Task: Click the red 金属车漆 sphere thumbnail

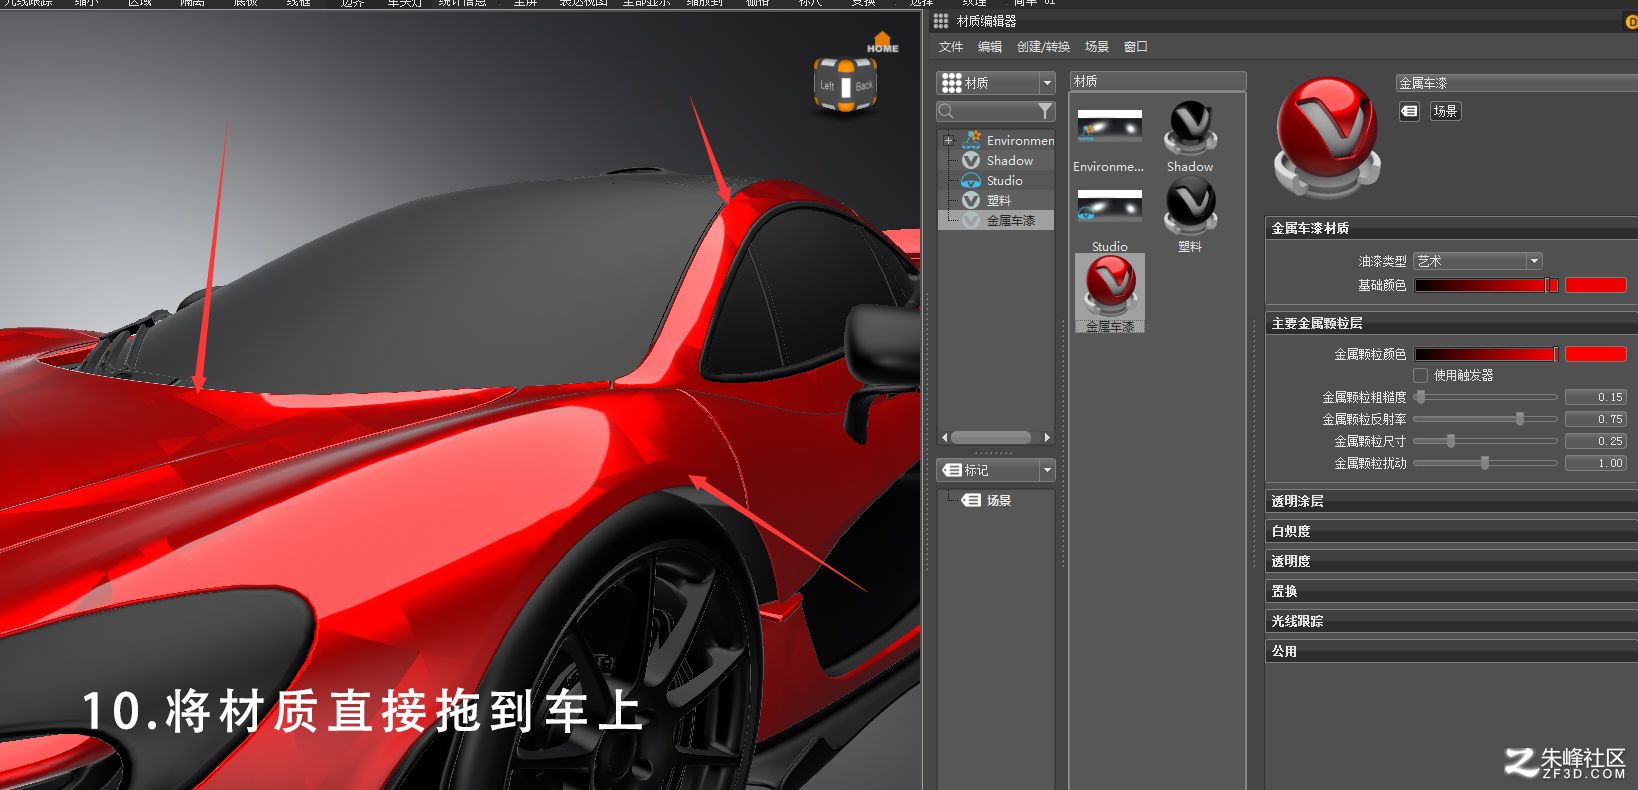Action: click(1110, 286)
